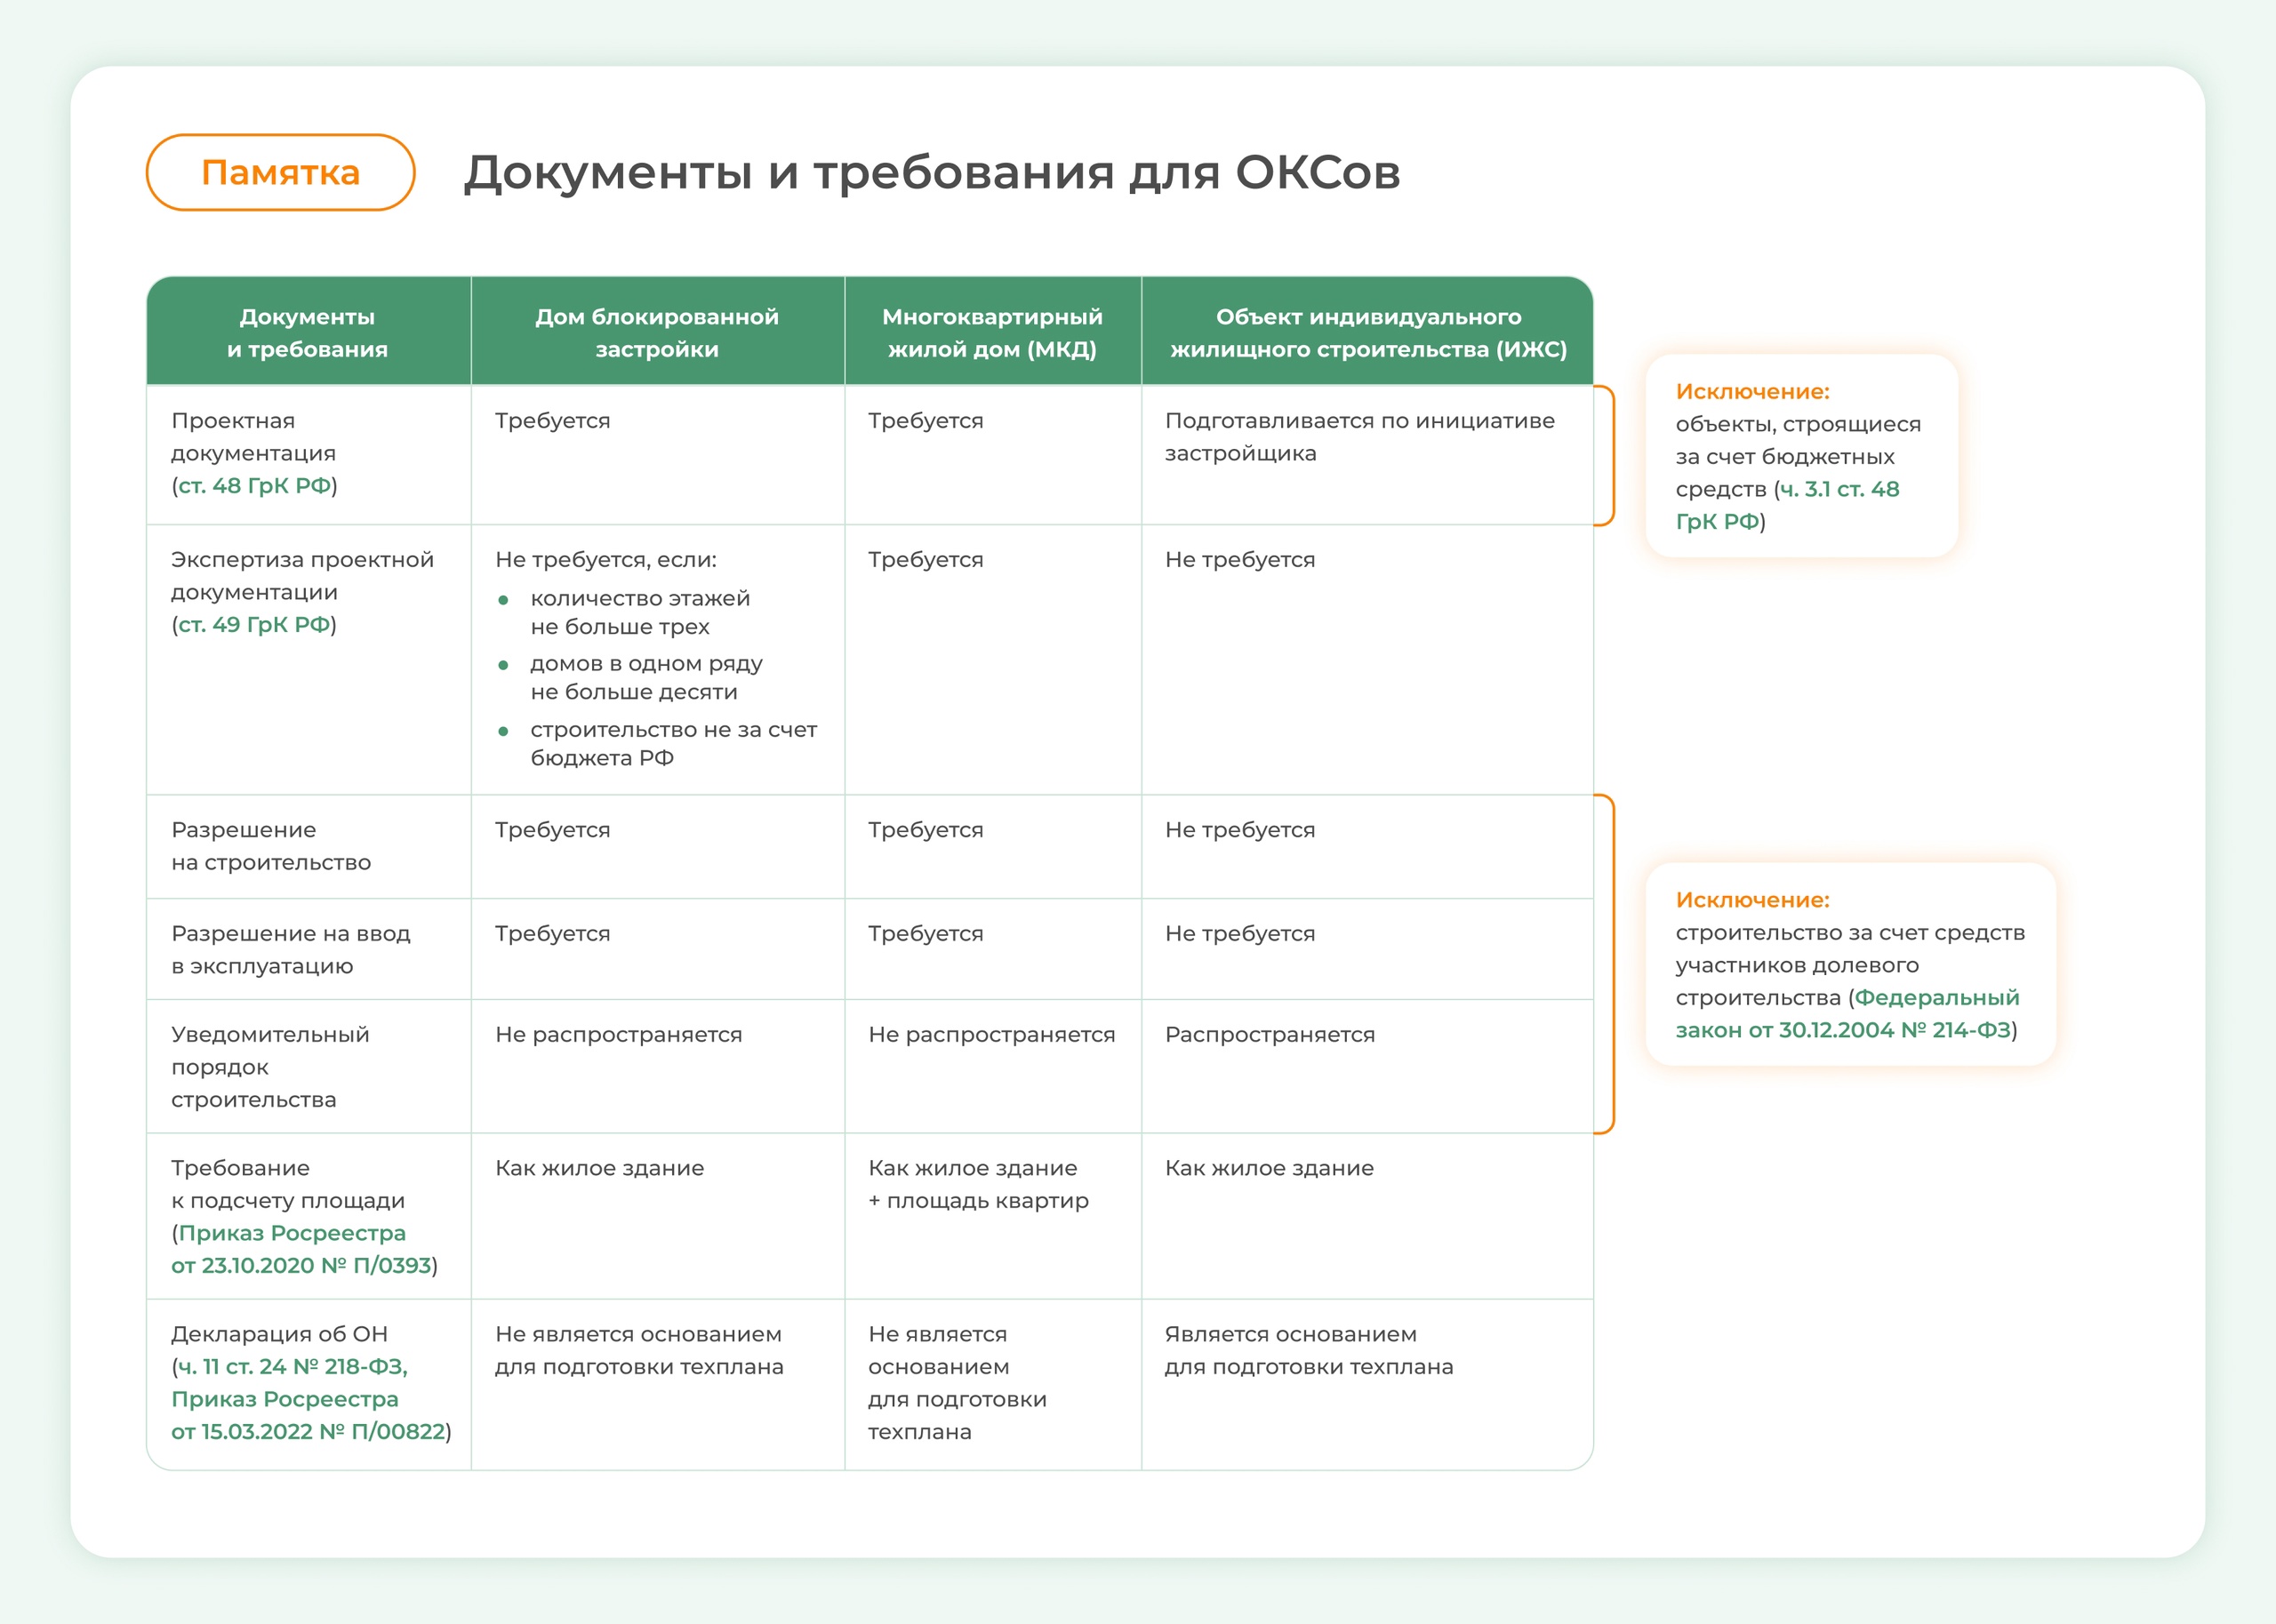Image resolution: width=2276 pixels, height=1624 pixels.
Task: Click 'Требуется' in Дом блокированной Проектная row
Action: [x=553, y=421]
